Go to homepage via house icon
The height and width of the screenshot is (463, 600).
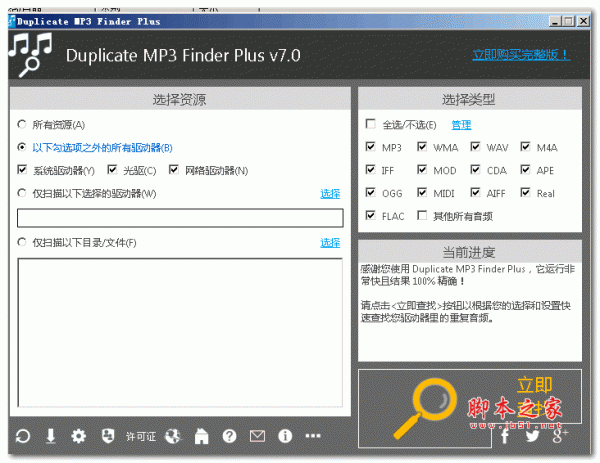pyautogui.click(x=201, y=436)
